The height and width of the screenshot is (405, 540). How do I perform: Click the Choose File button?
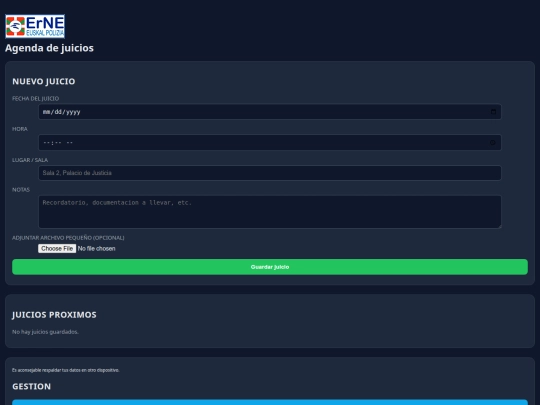click(x=57, y=248)
